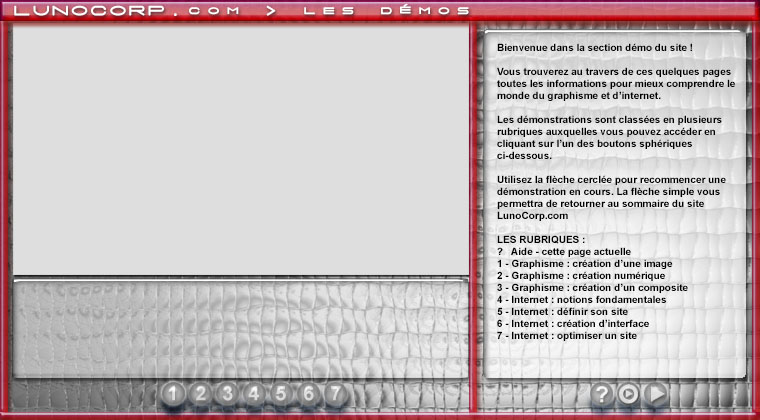Open demo section 3 sphere button
This screenshot has height=420, width=760.
pos(227,394)
